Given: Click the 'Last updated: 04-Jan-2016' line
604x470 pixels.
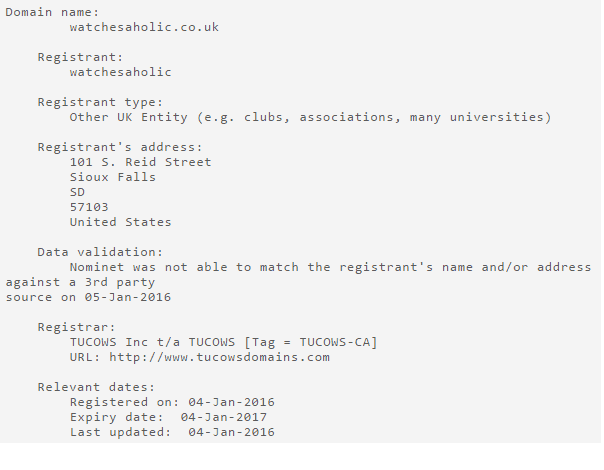Looking at the screenshot, I should [x=172, y=432].
